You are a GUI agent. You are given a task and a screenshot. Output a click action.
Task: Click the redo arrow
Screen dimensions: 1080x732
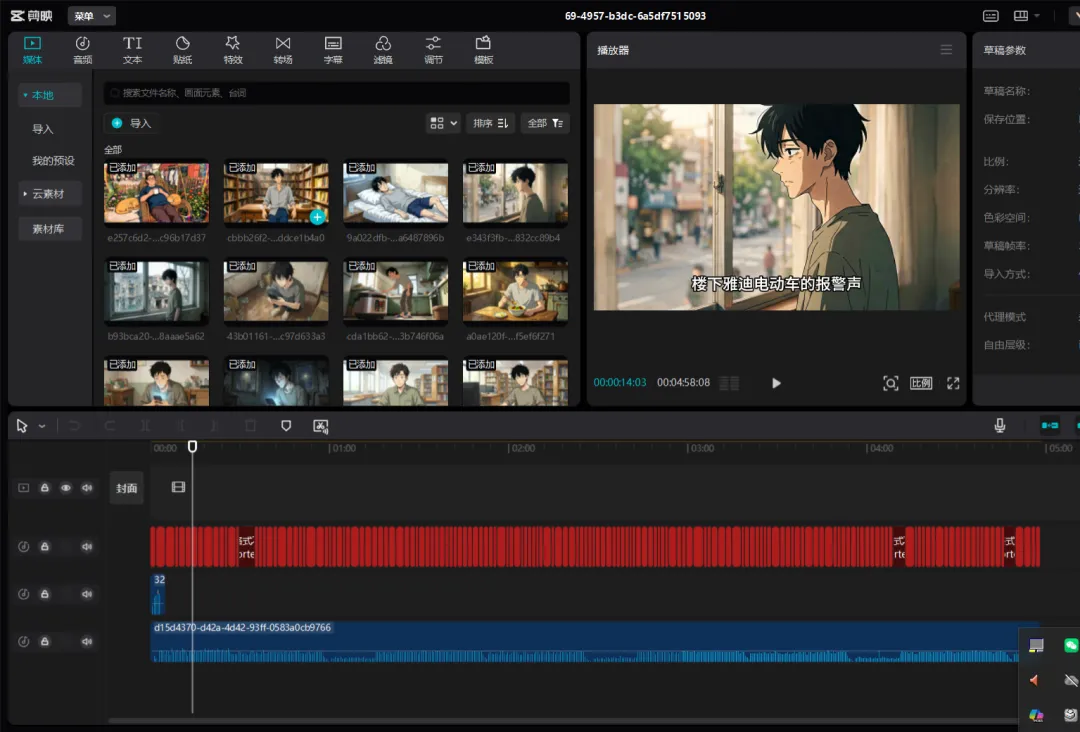[x=110, y=426]
